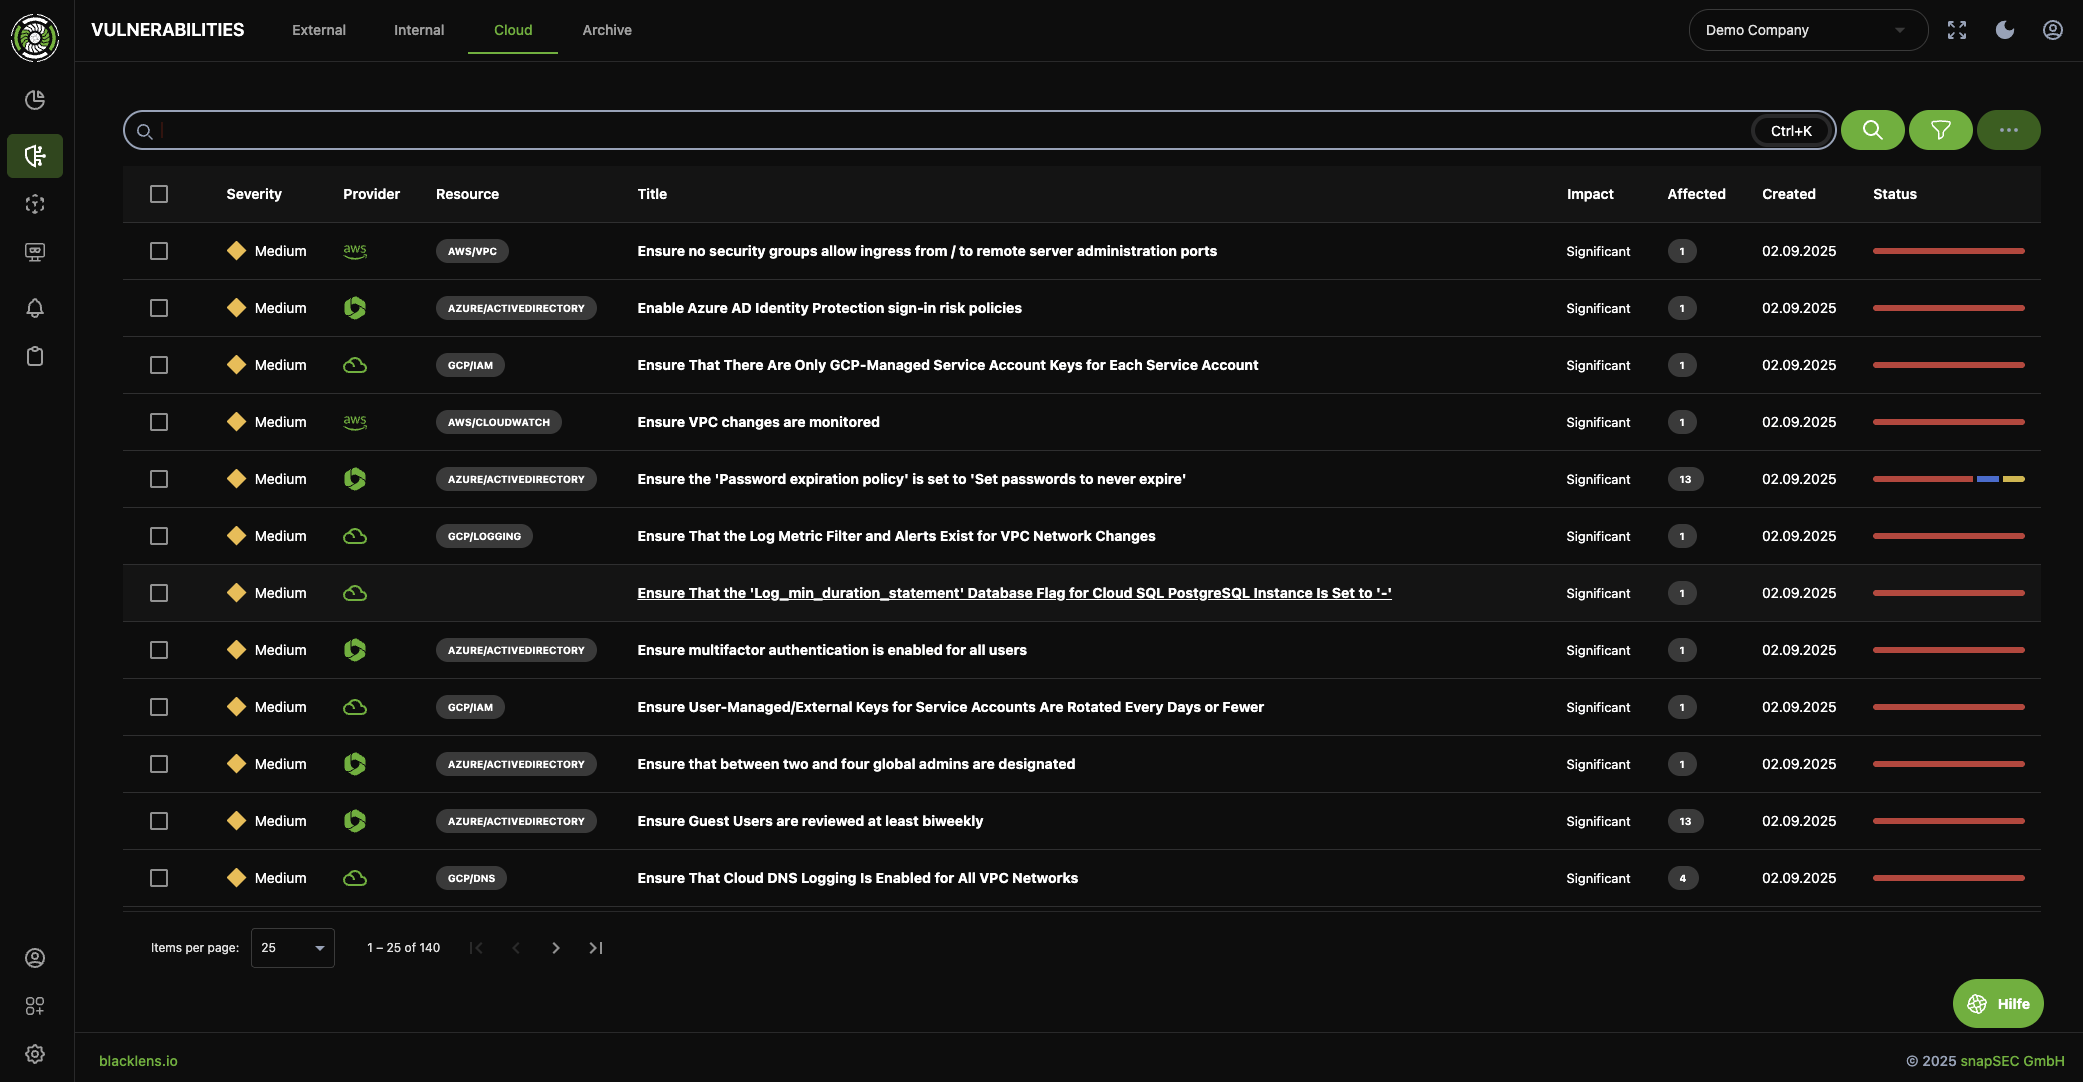The image size is (2083, 1082).
Task: Open the dashboard pie chart sidebar icon
Action: (x=35, y=100)
